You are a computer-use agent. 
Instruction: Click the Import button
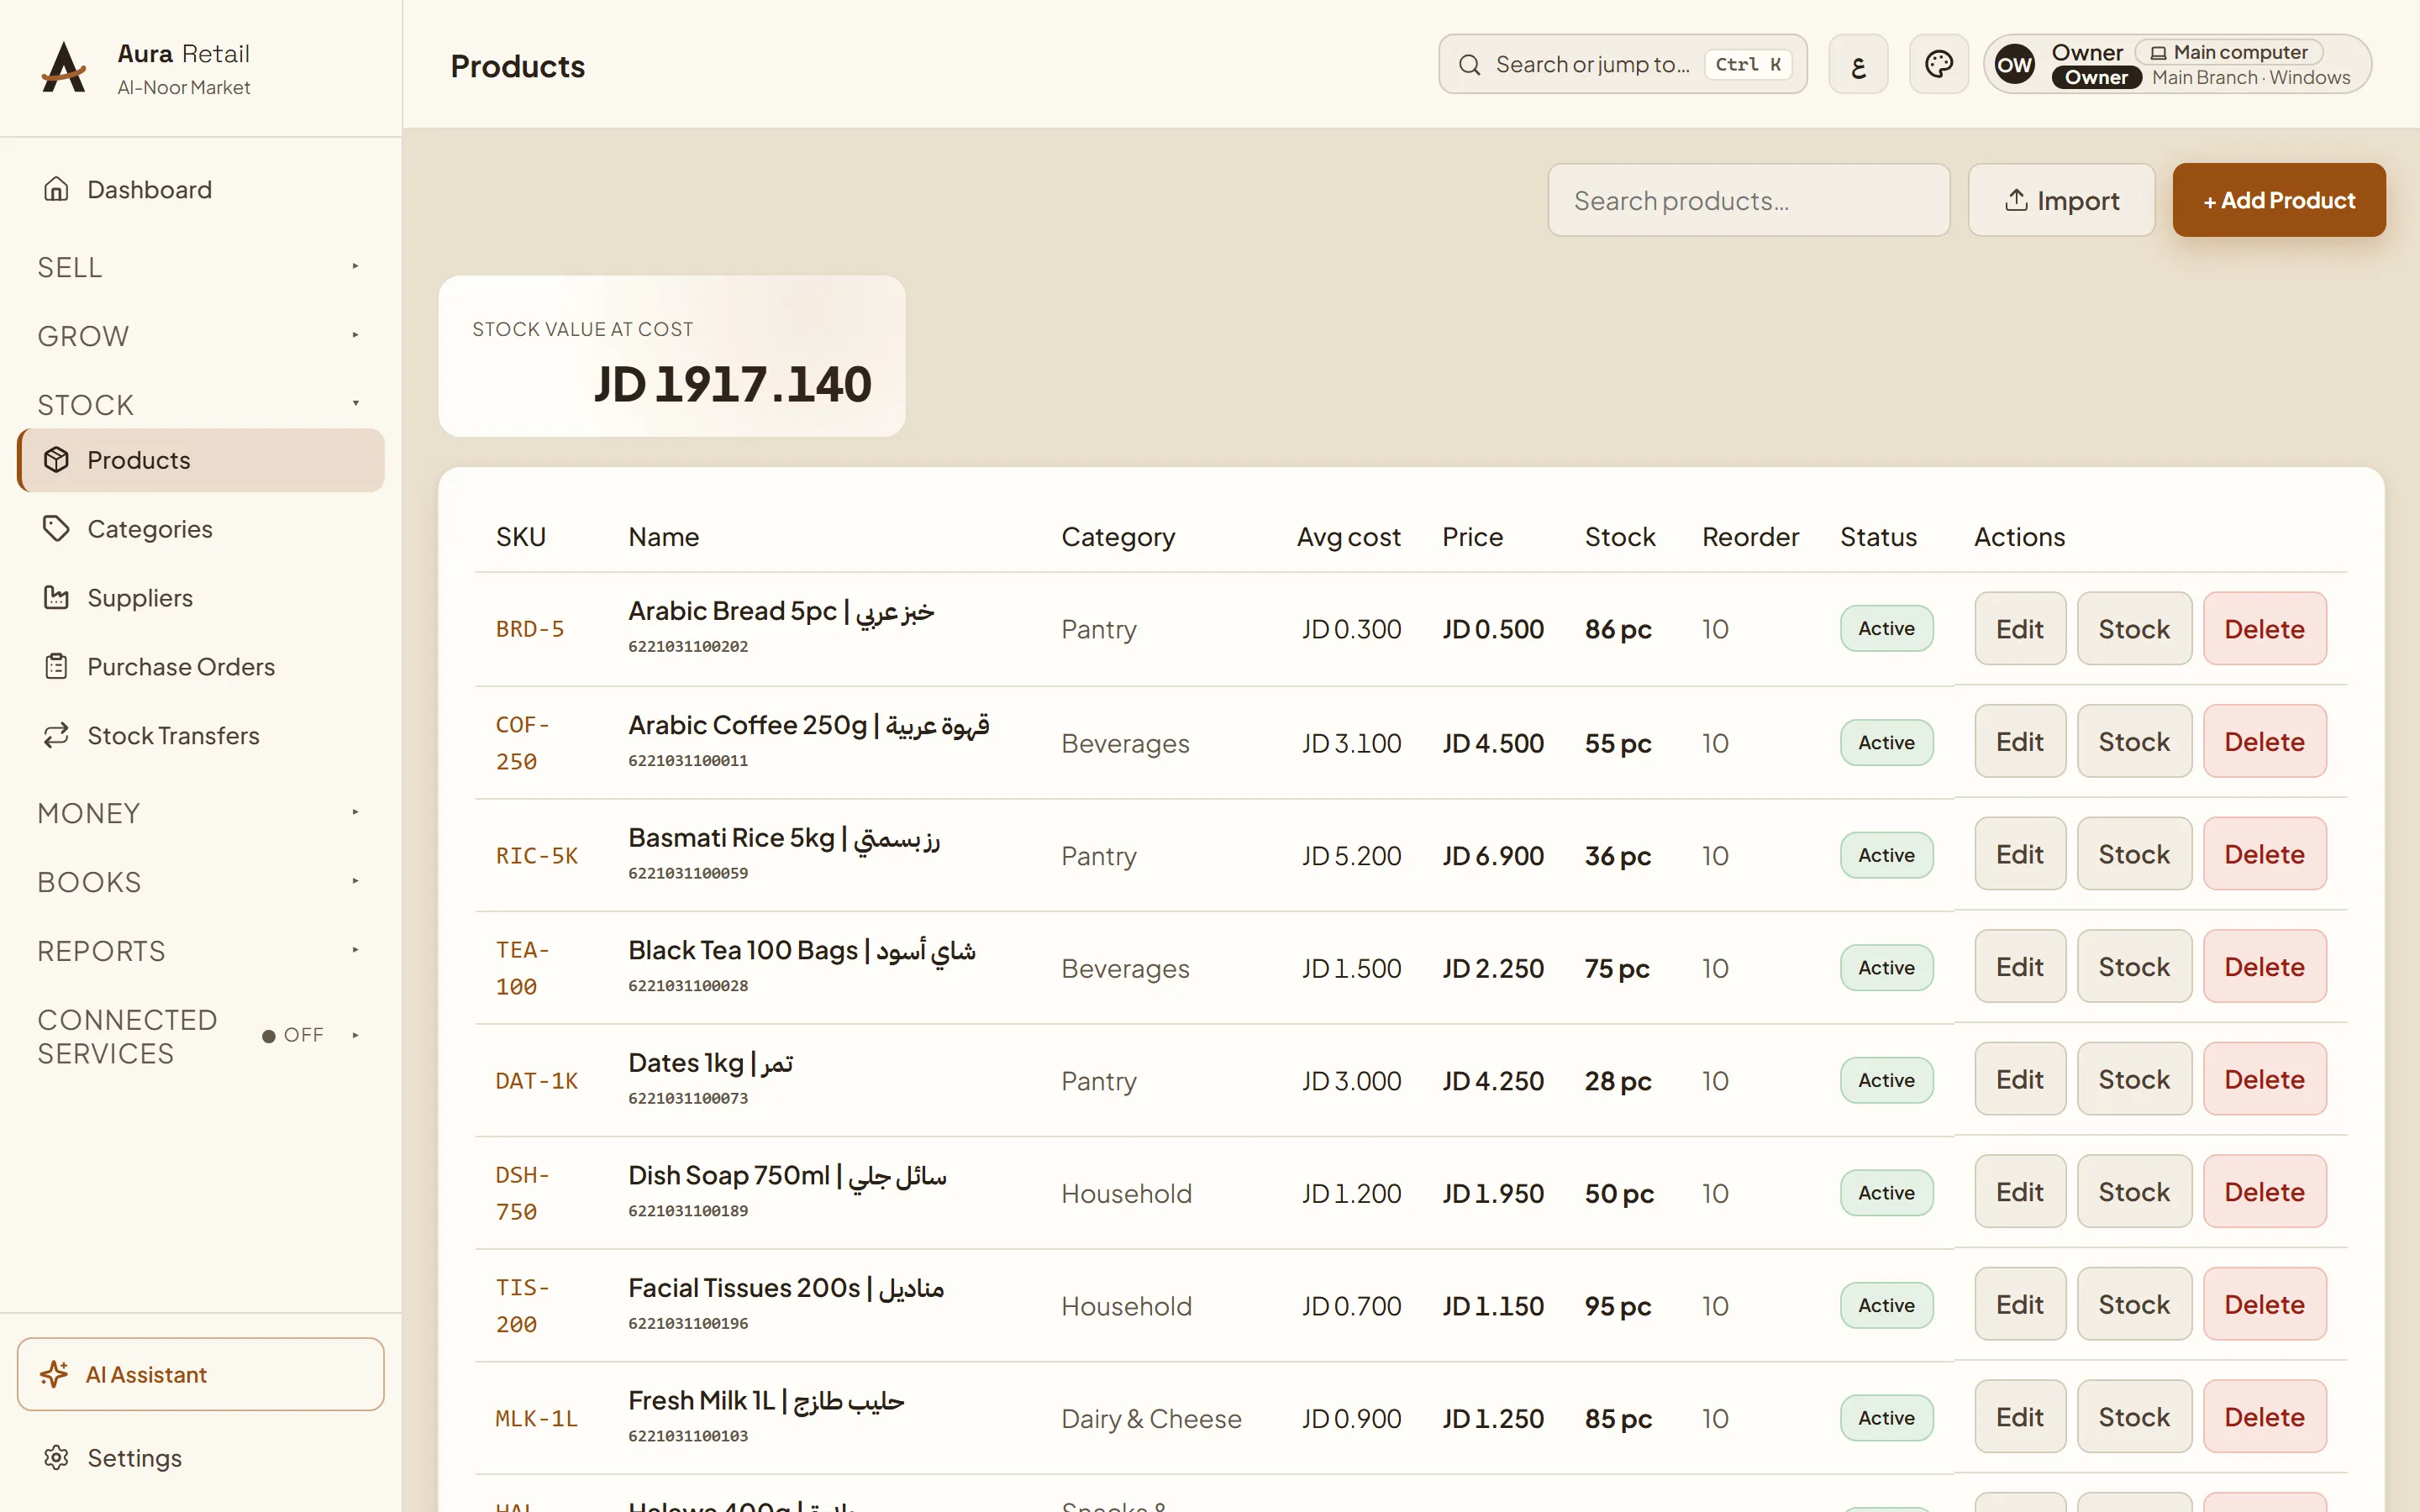(2061, 200)
